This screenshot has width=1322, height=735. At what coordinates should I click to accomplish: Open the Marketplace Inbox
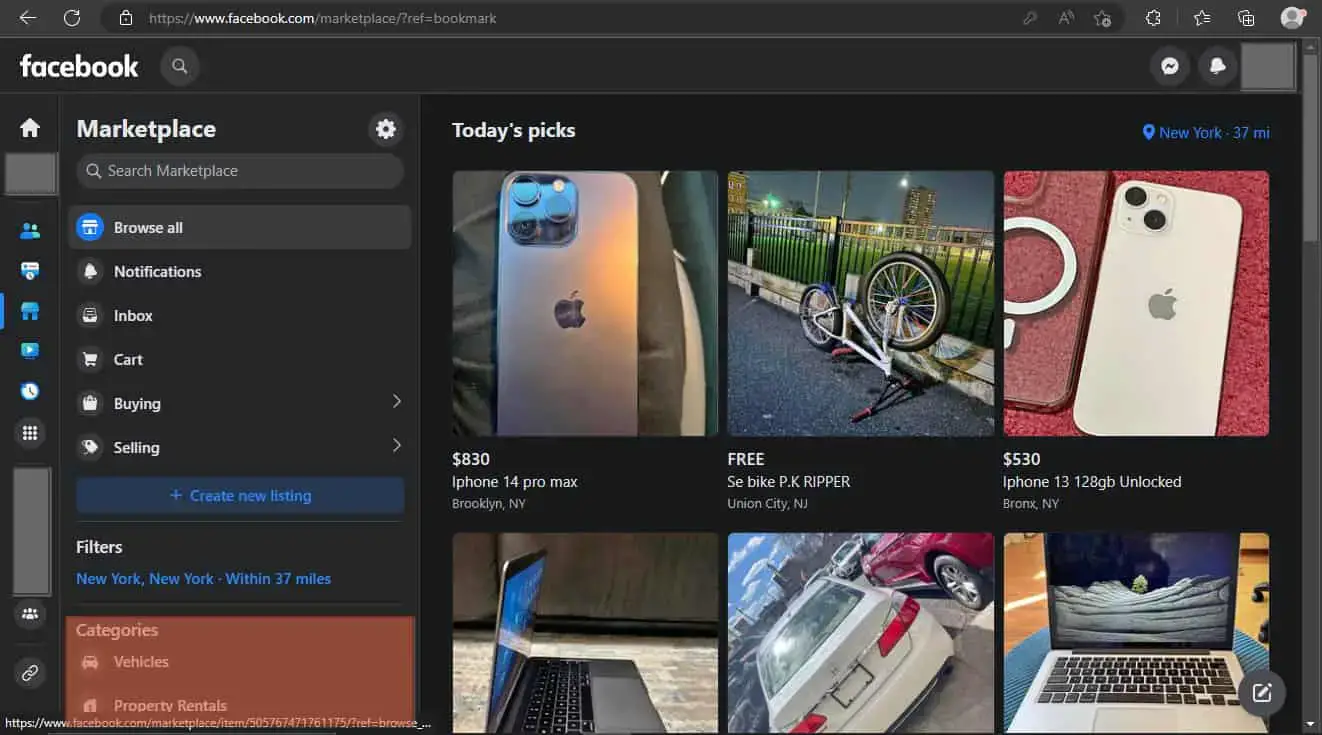(x=240, y=315)
